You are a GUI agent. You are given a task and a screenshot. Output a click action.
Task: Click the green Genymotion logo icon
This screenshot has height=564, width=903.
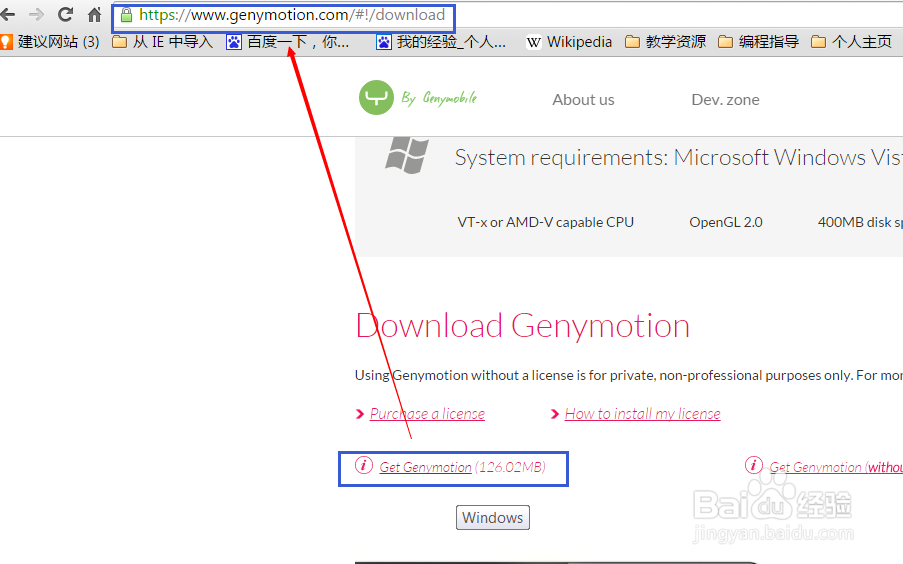click(376, 97)
